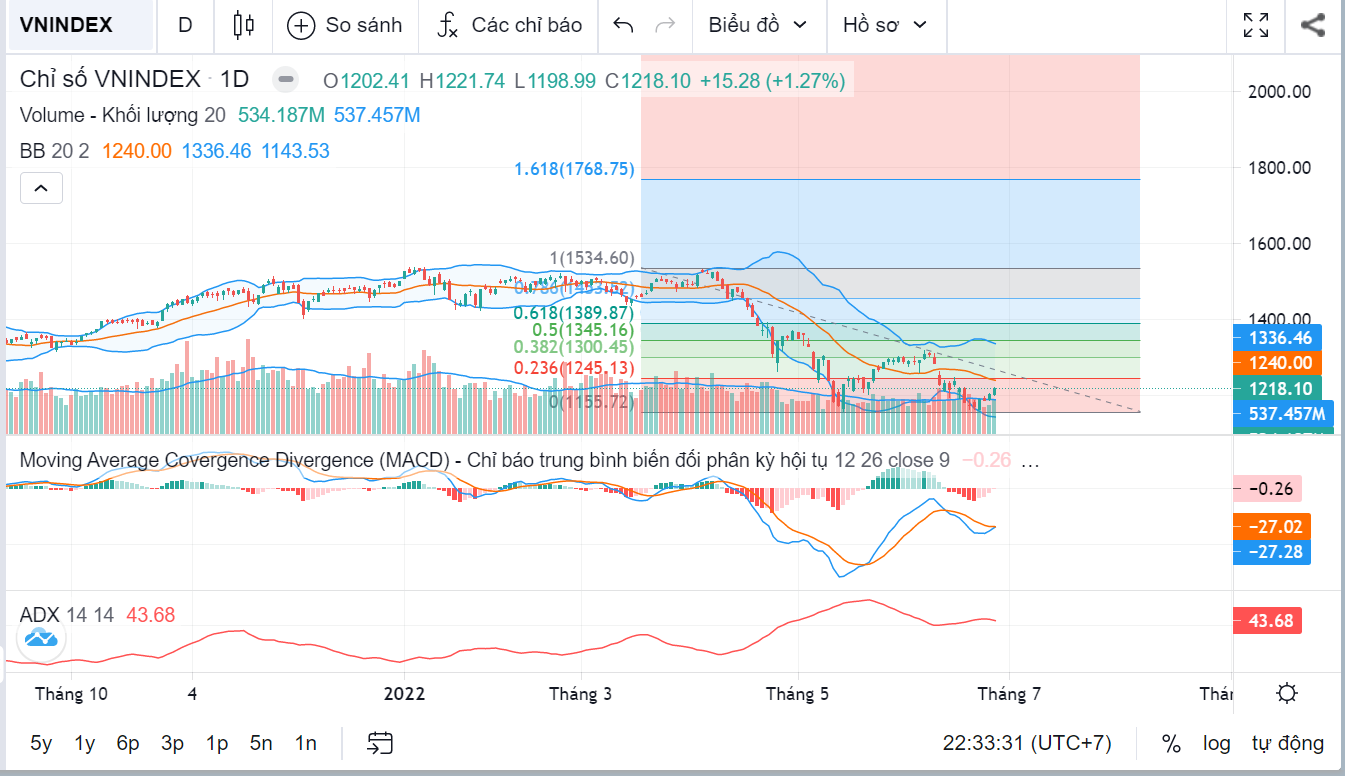Click the -27.02 MACD signal tag
The height and width of the screenshot is (776, 1345).
1273,526
